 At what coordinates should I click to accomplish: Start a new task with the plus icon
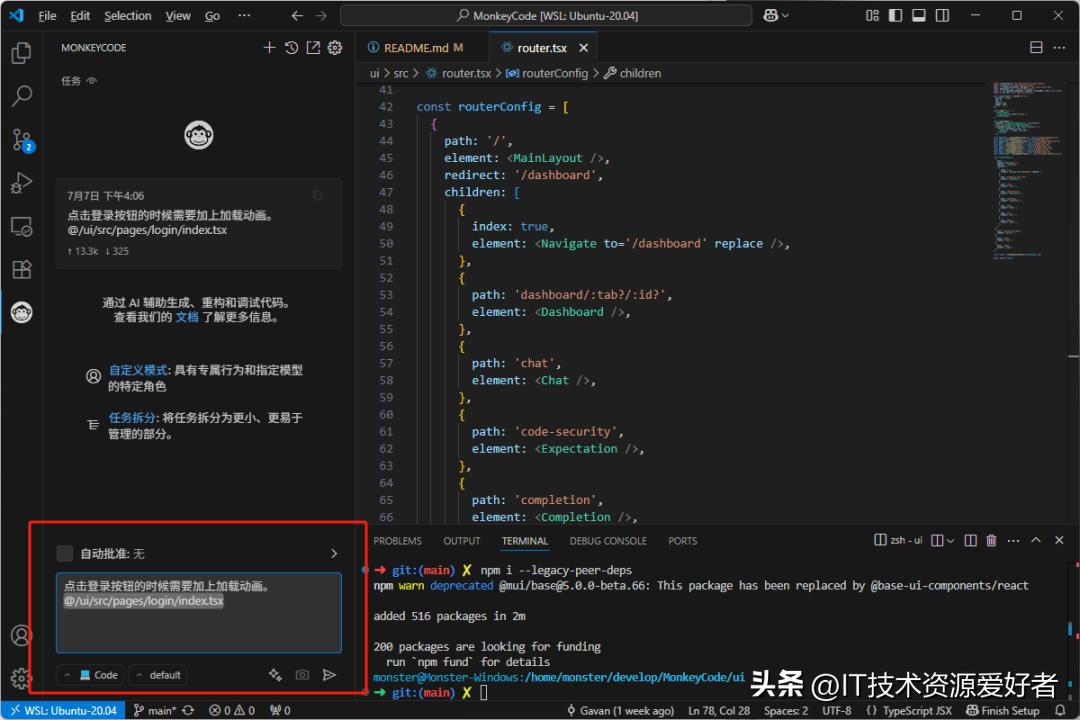[x=268, y=47]
